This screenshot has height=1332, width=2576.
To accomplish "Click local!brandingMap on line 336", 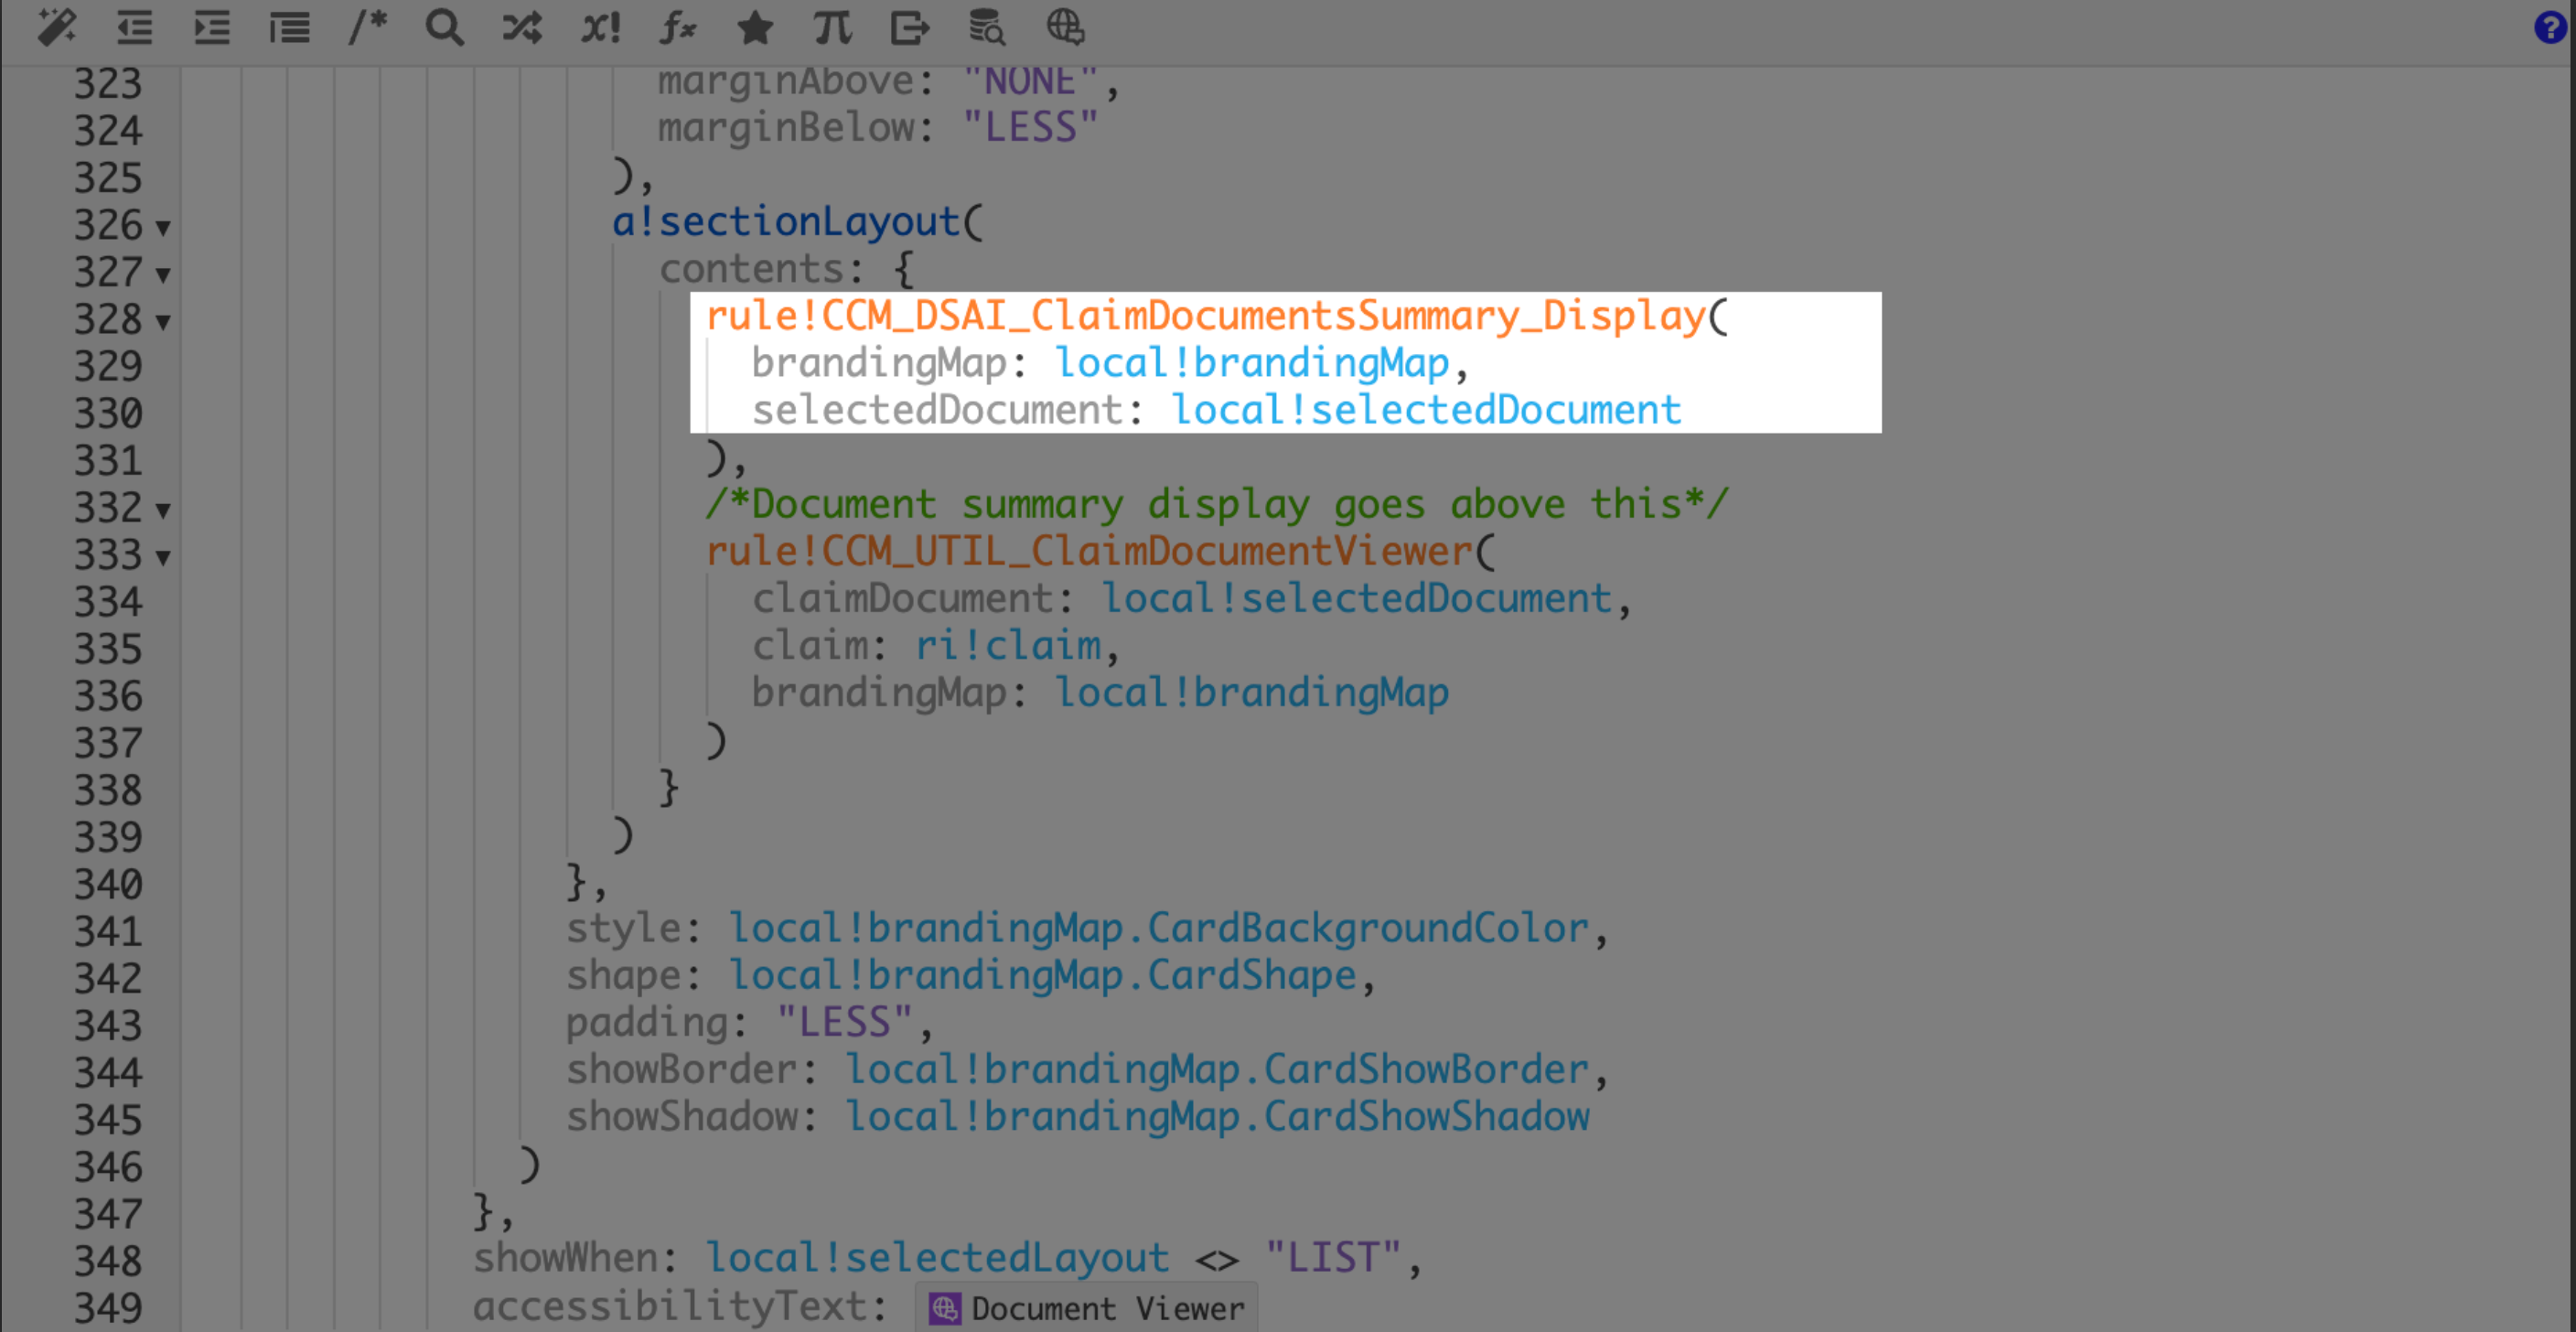I will point(1252,692).
